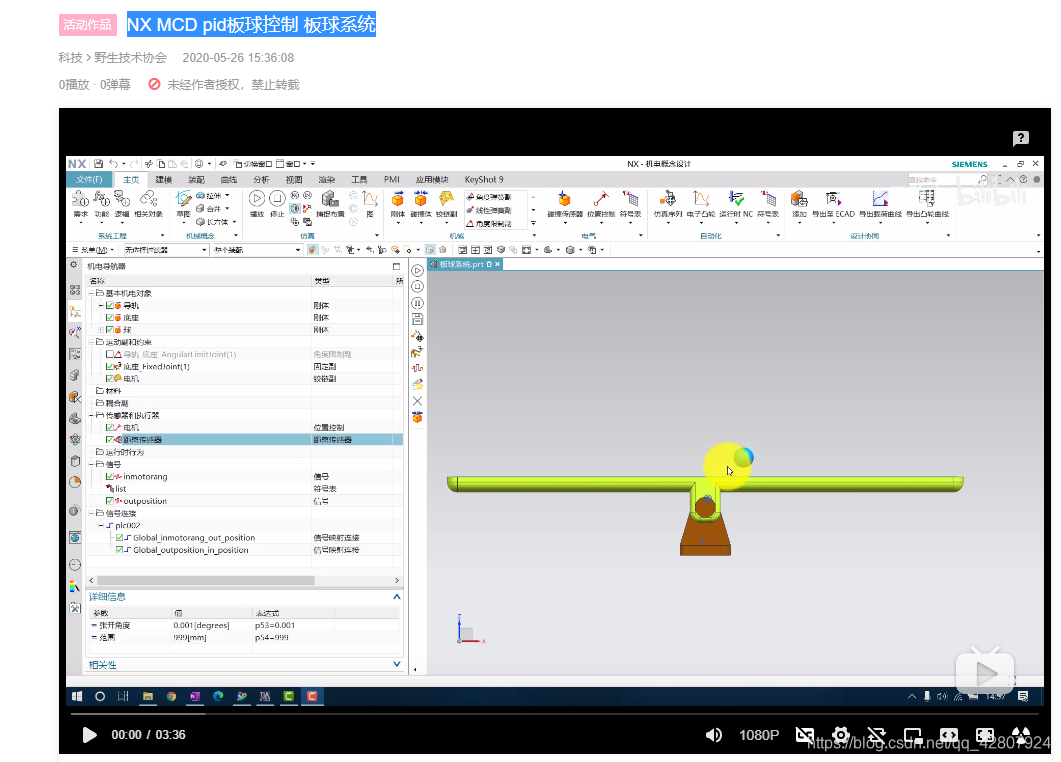Switch to the 建模 ribbon tab
This screenshot has width=1061, height=762.
click(x=164, y=180)
